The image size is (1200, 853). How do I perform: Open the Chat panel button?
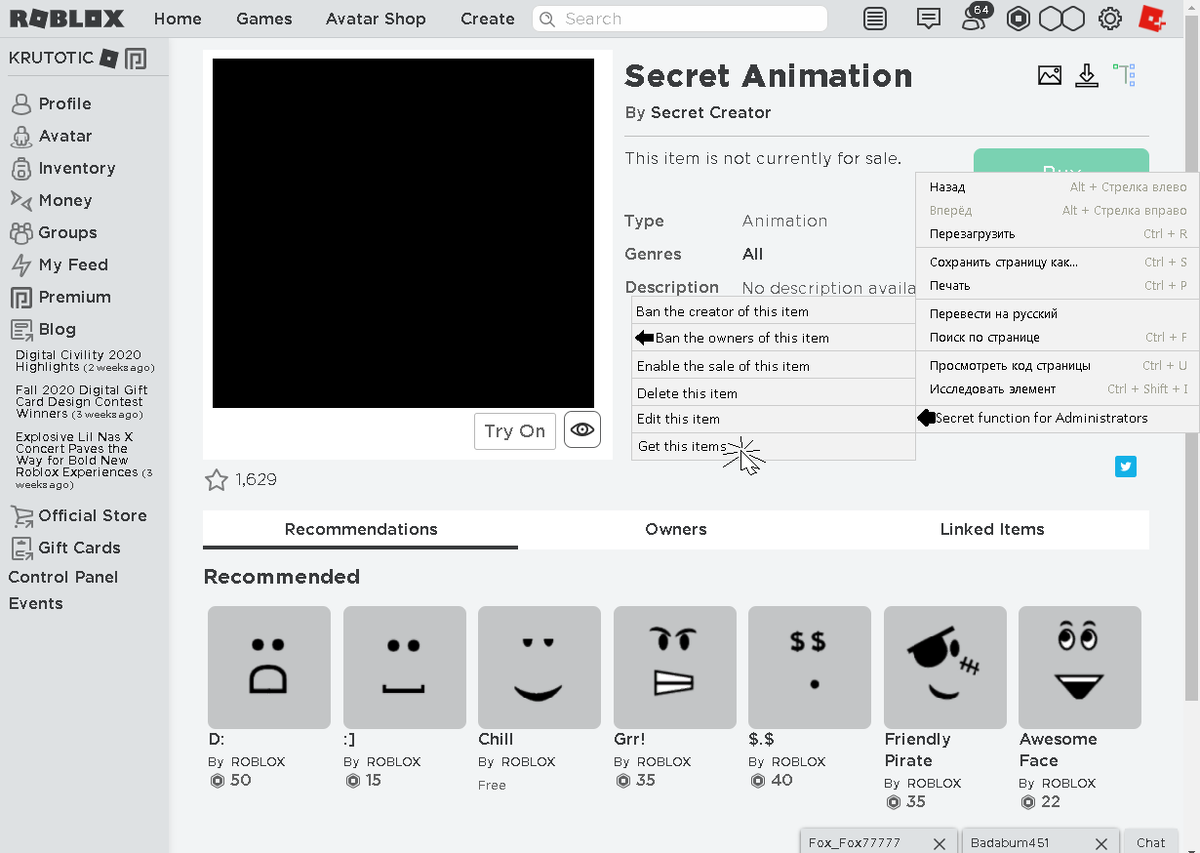click(1151, 842)
